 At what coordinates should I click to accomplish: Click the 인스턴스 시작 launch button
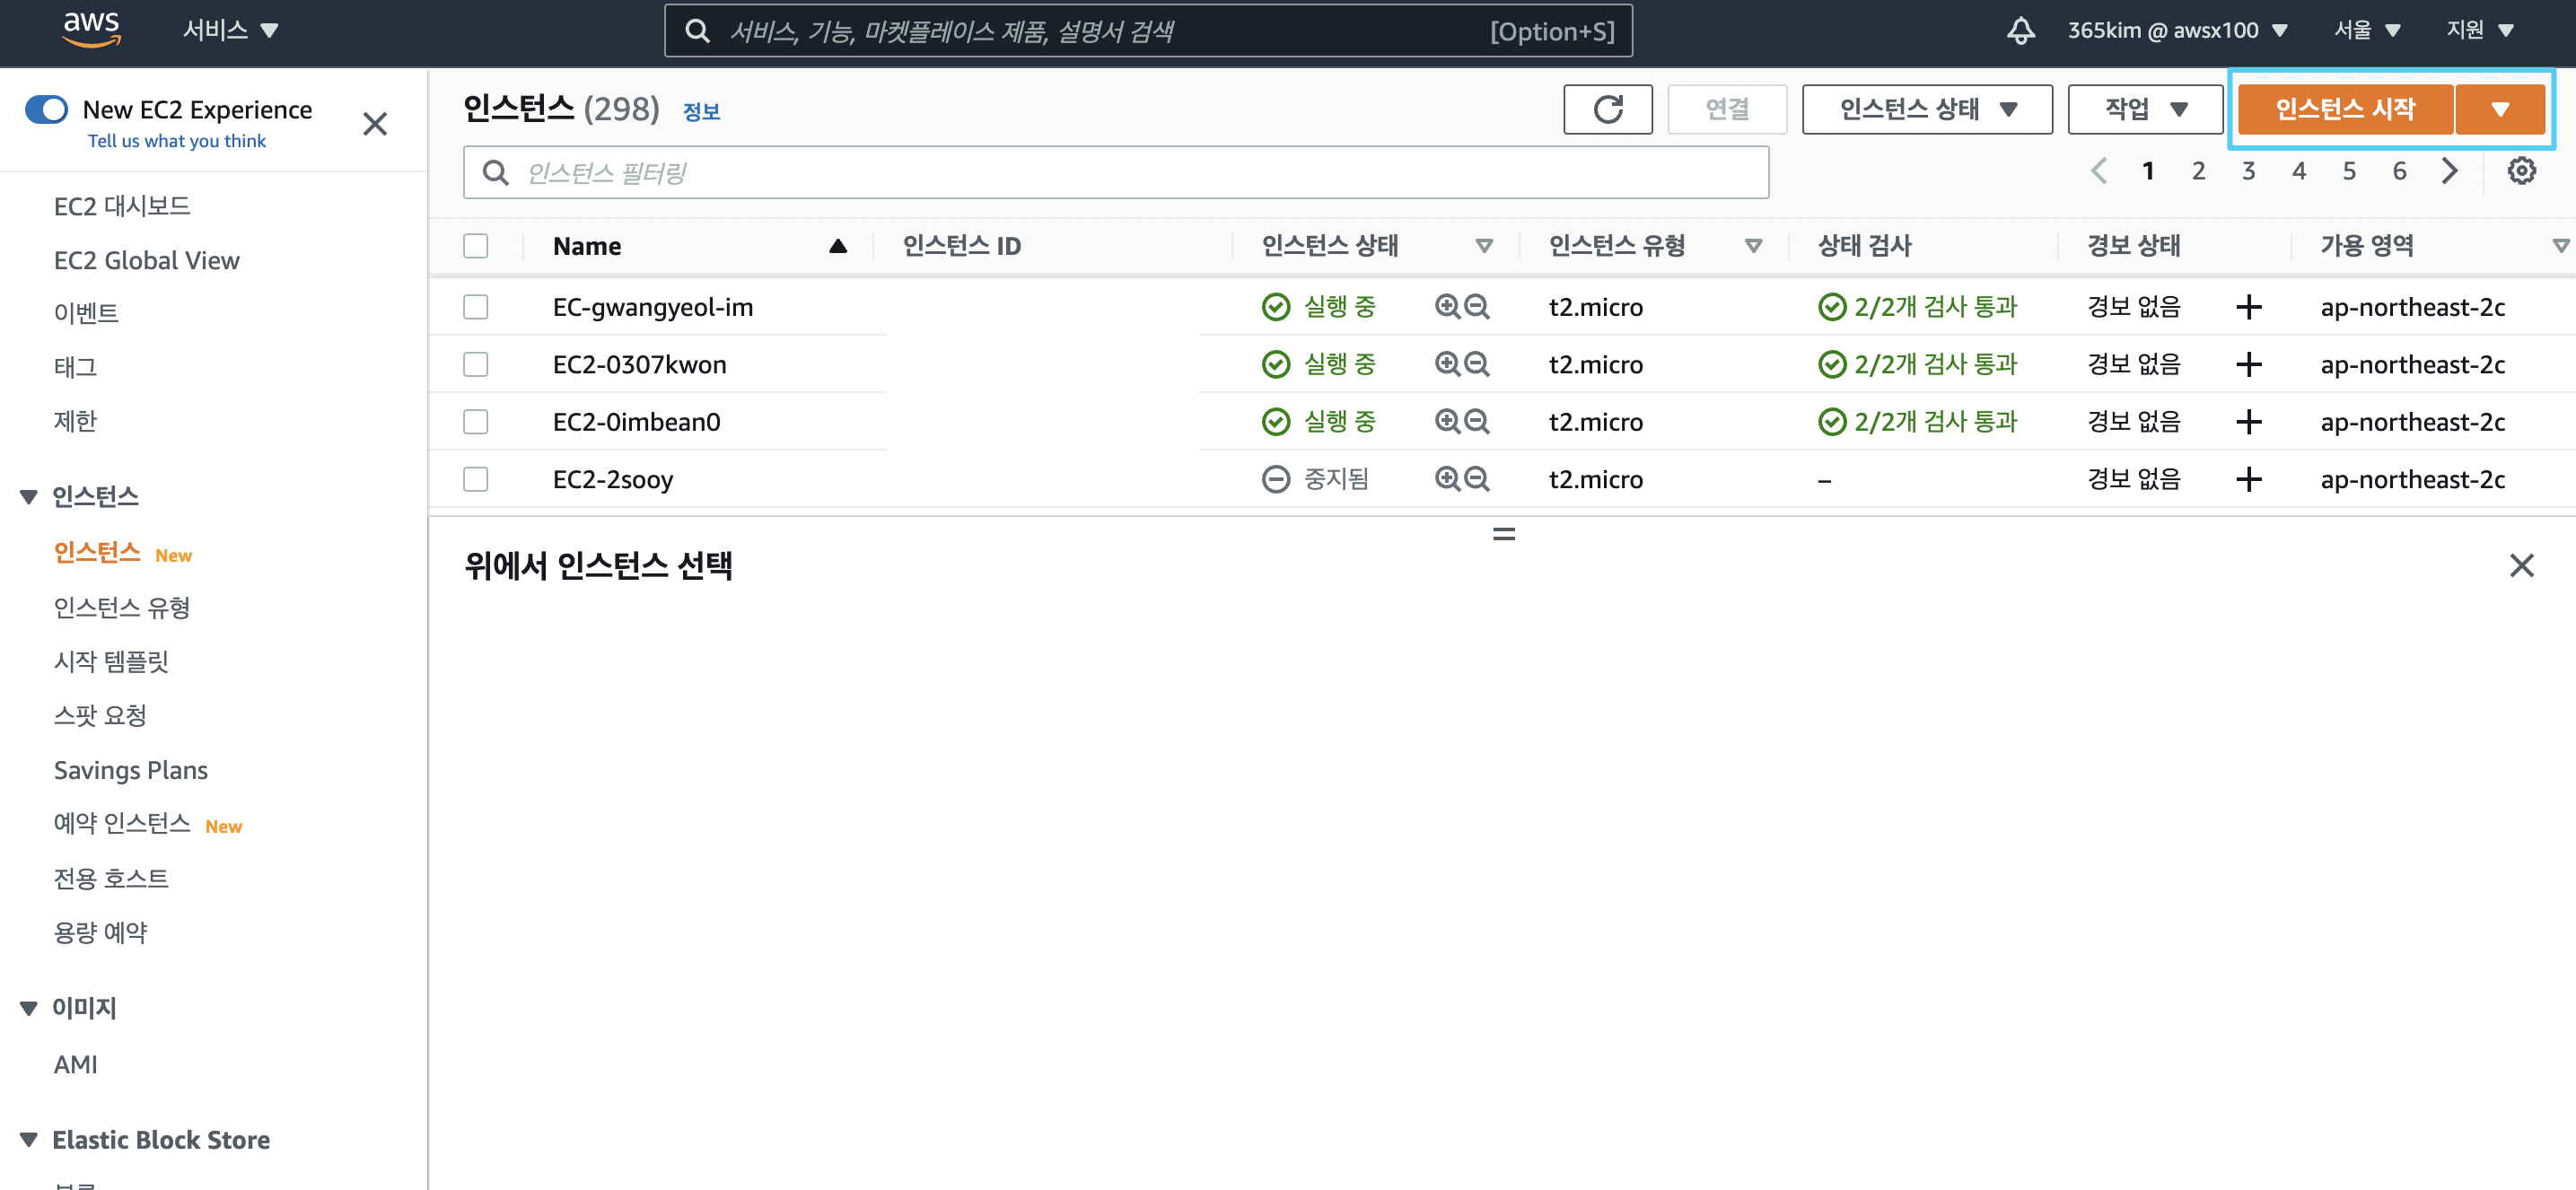coord(2344,109)
